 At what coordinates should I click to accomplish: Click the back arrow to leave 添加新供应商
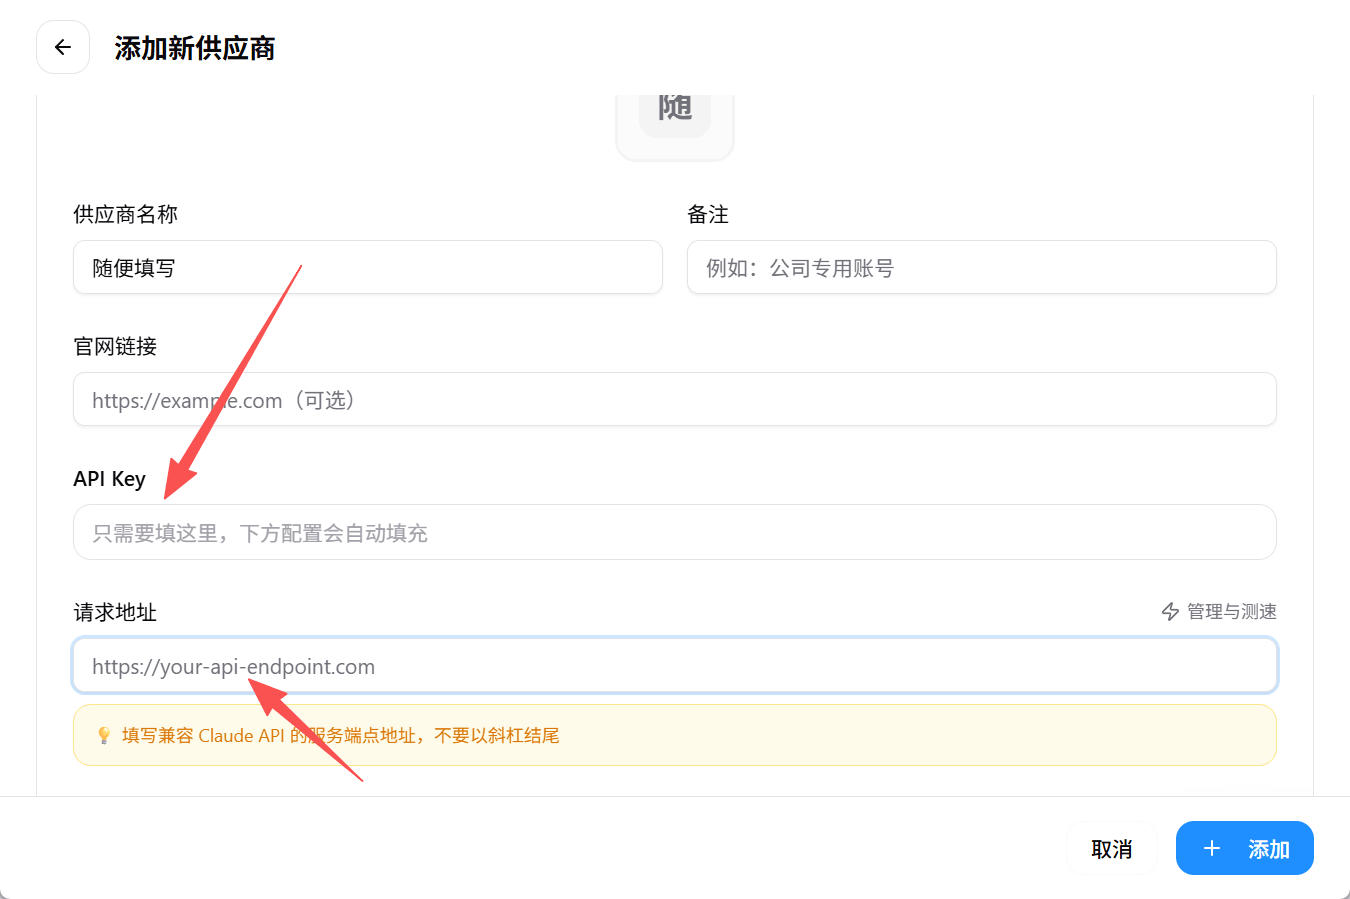point(62,47)
